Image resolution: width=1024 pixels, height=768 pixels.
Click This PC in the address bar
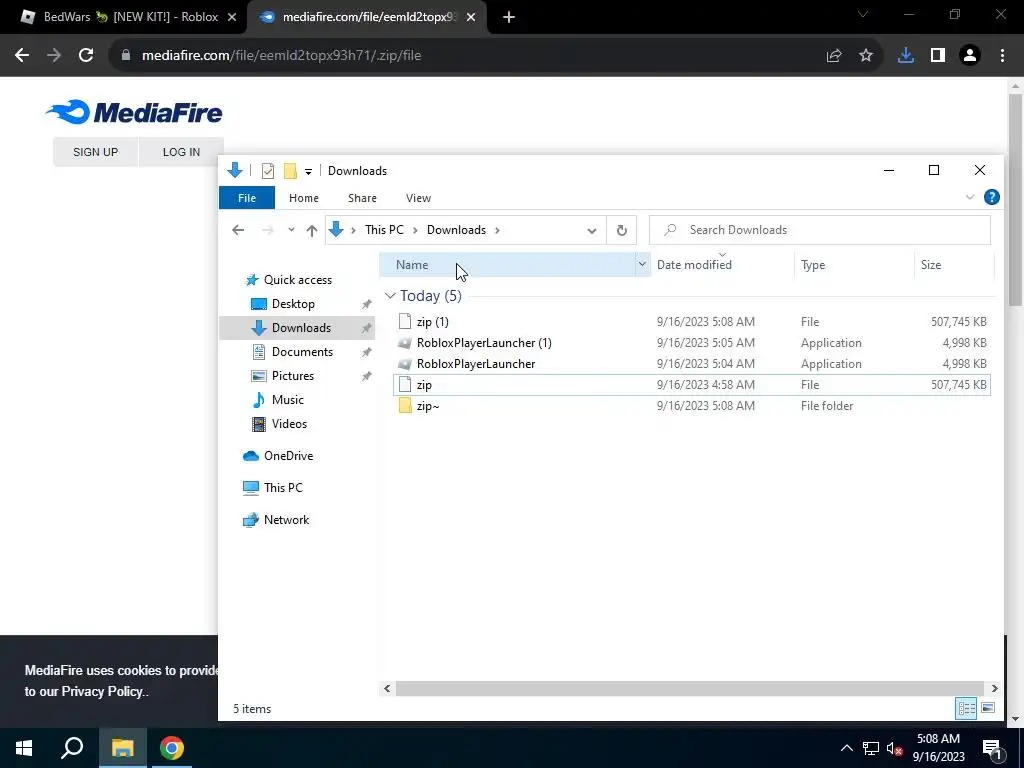click(384, 230)
